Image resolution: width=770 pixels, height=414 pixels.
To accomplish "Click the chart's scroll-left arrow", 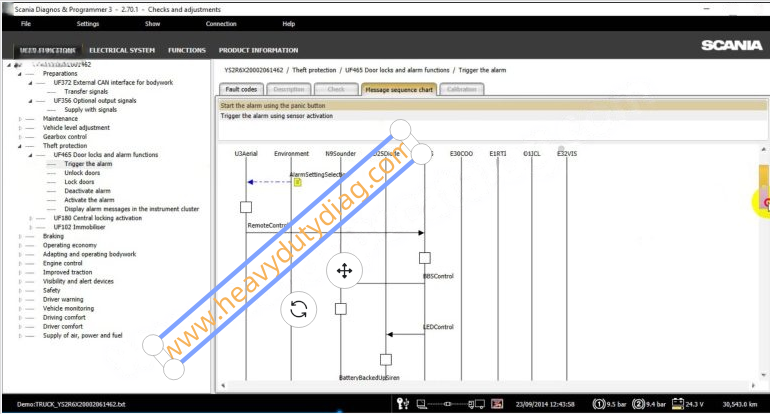I will coord(223,386).
